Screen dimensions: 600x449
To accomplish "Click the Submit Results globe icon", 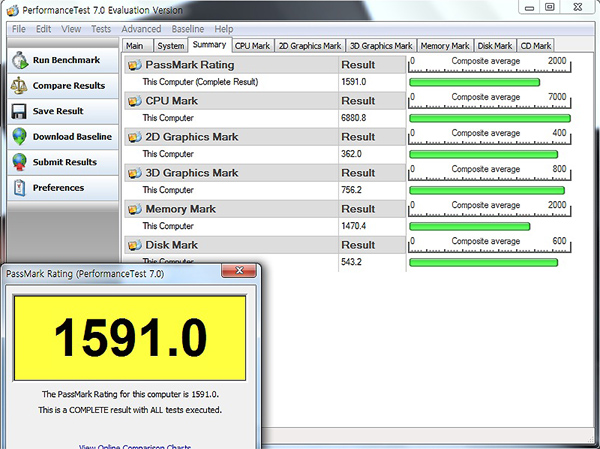I will (x=19, y=162).
